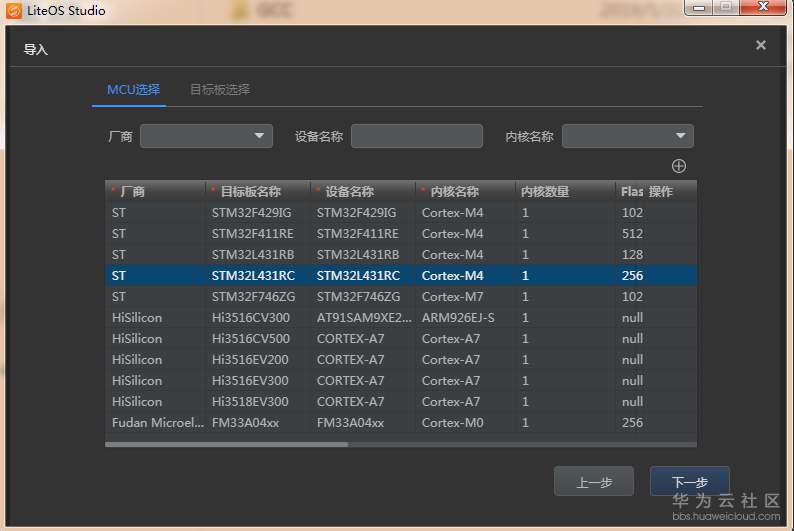Open the 内核名称 core name dropdown
The width and height of the screenshot is (794, 531).
627,136
